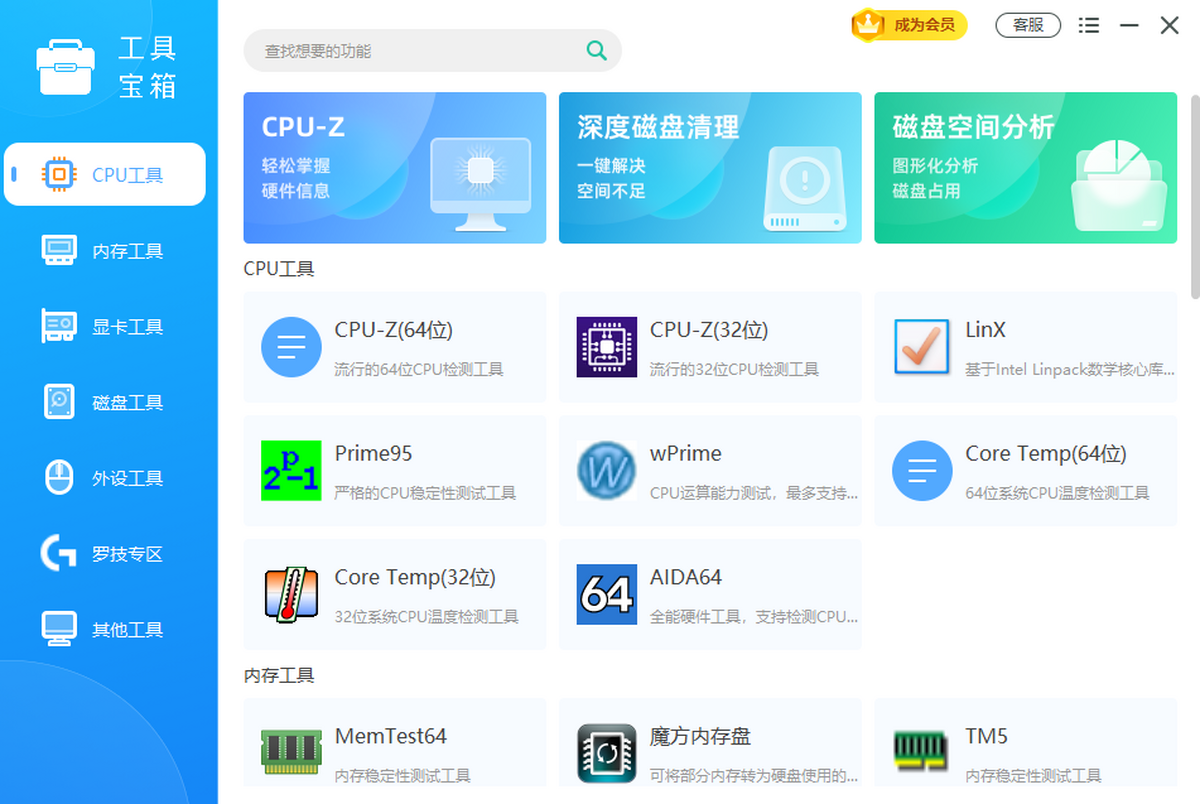
Task: Switch to 其他工具 category label
Action: pos(127,630)
